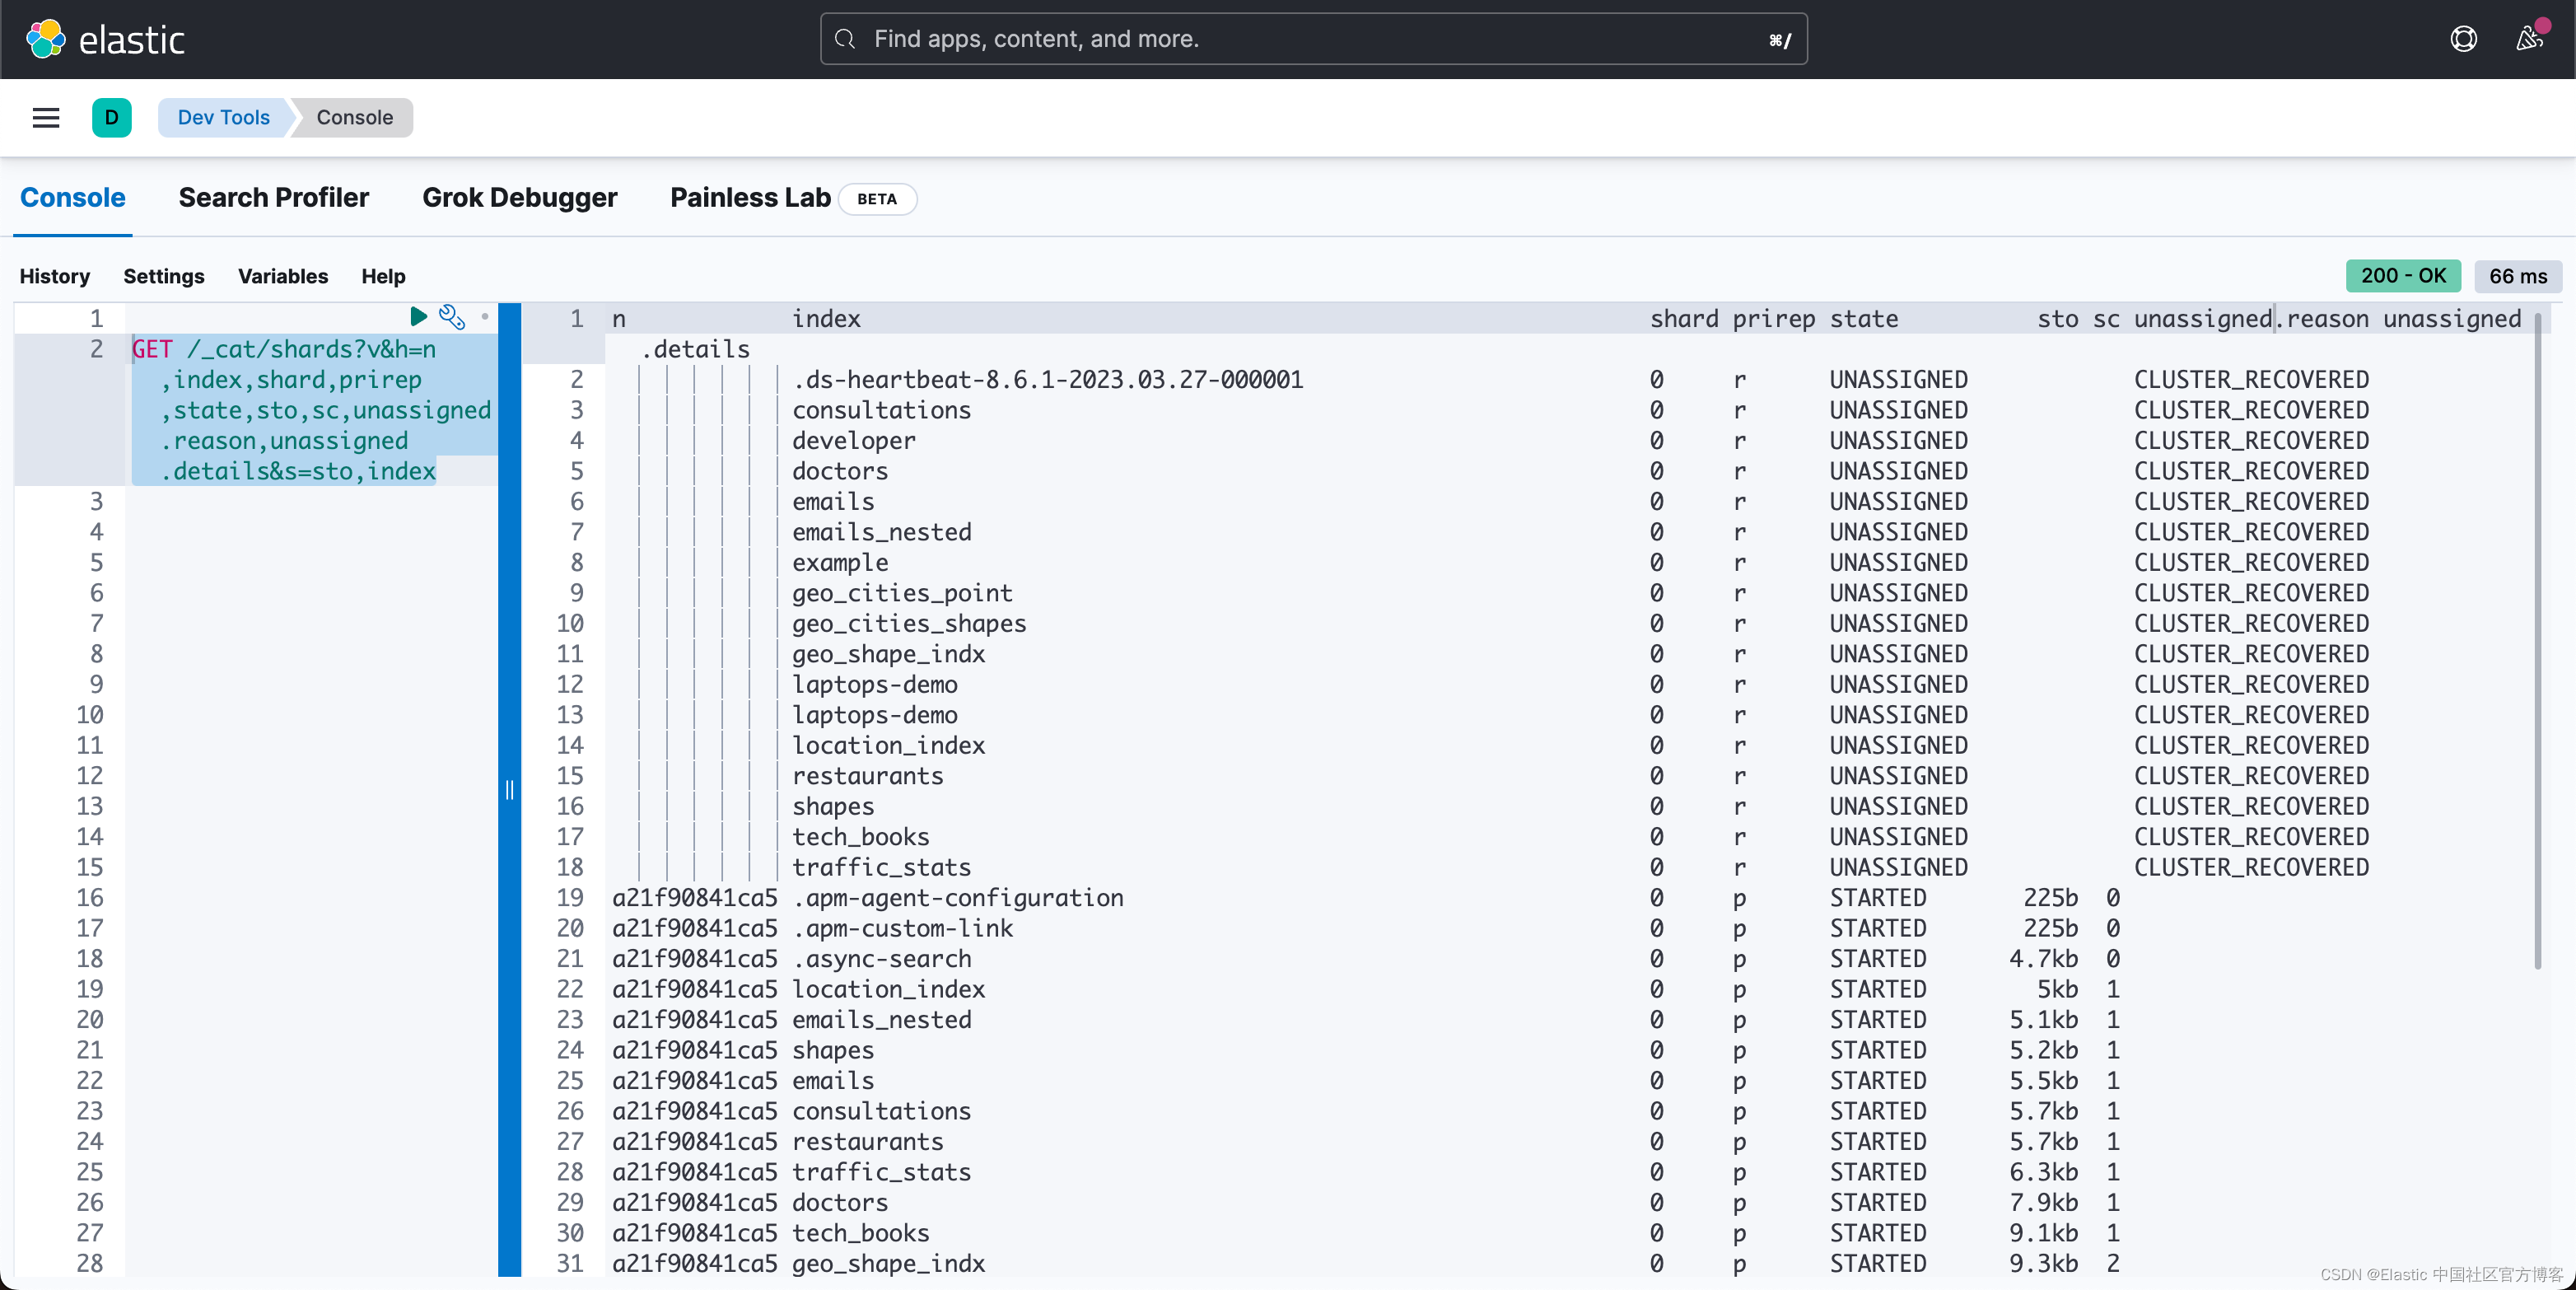Open the search bar for apps and content

[1314, 38]
